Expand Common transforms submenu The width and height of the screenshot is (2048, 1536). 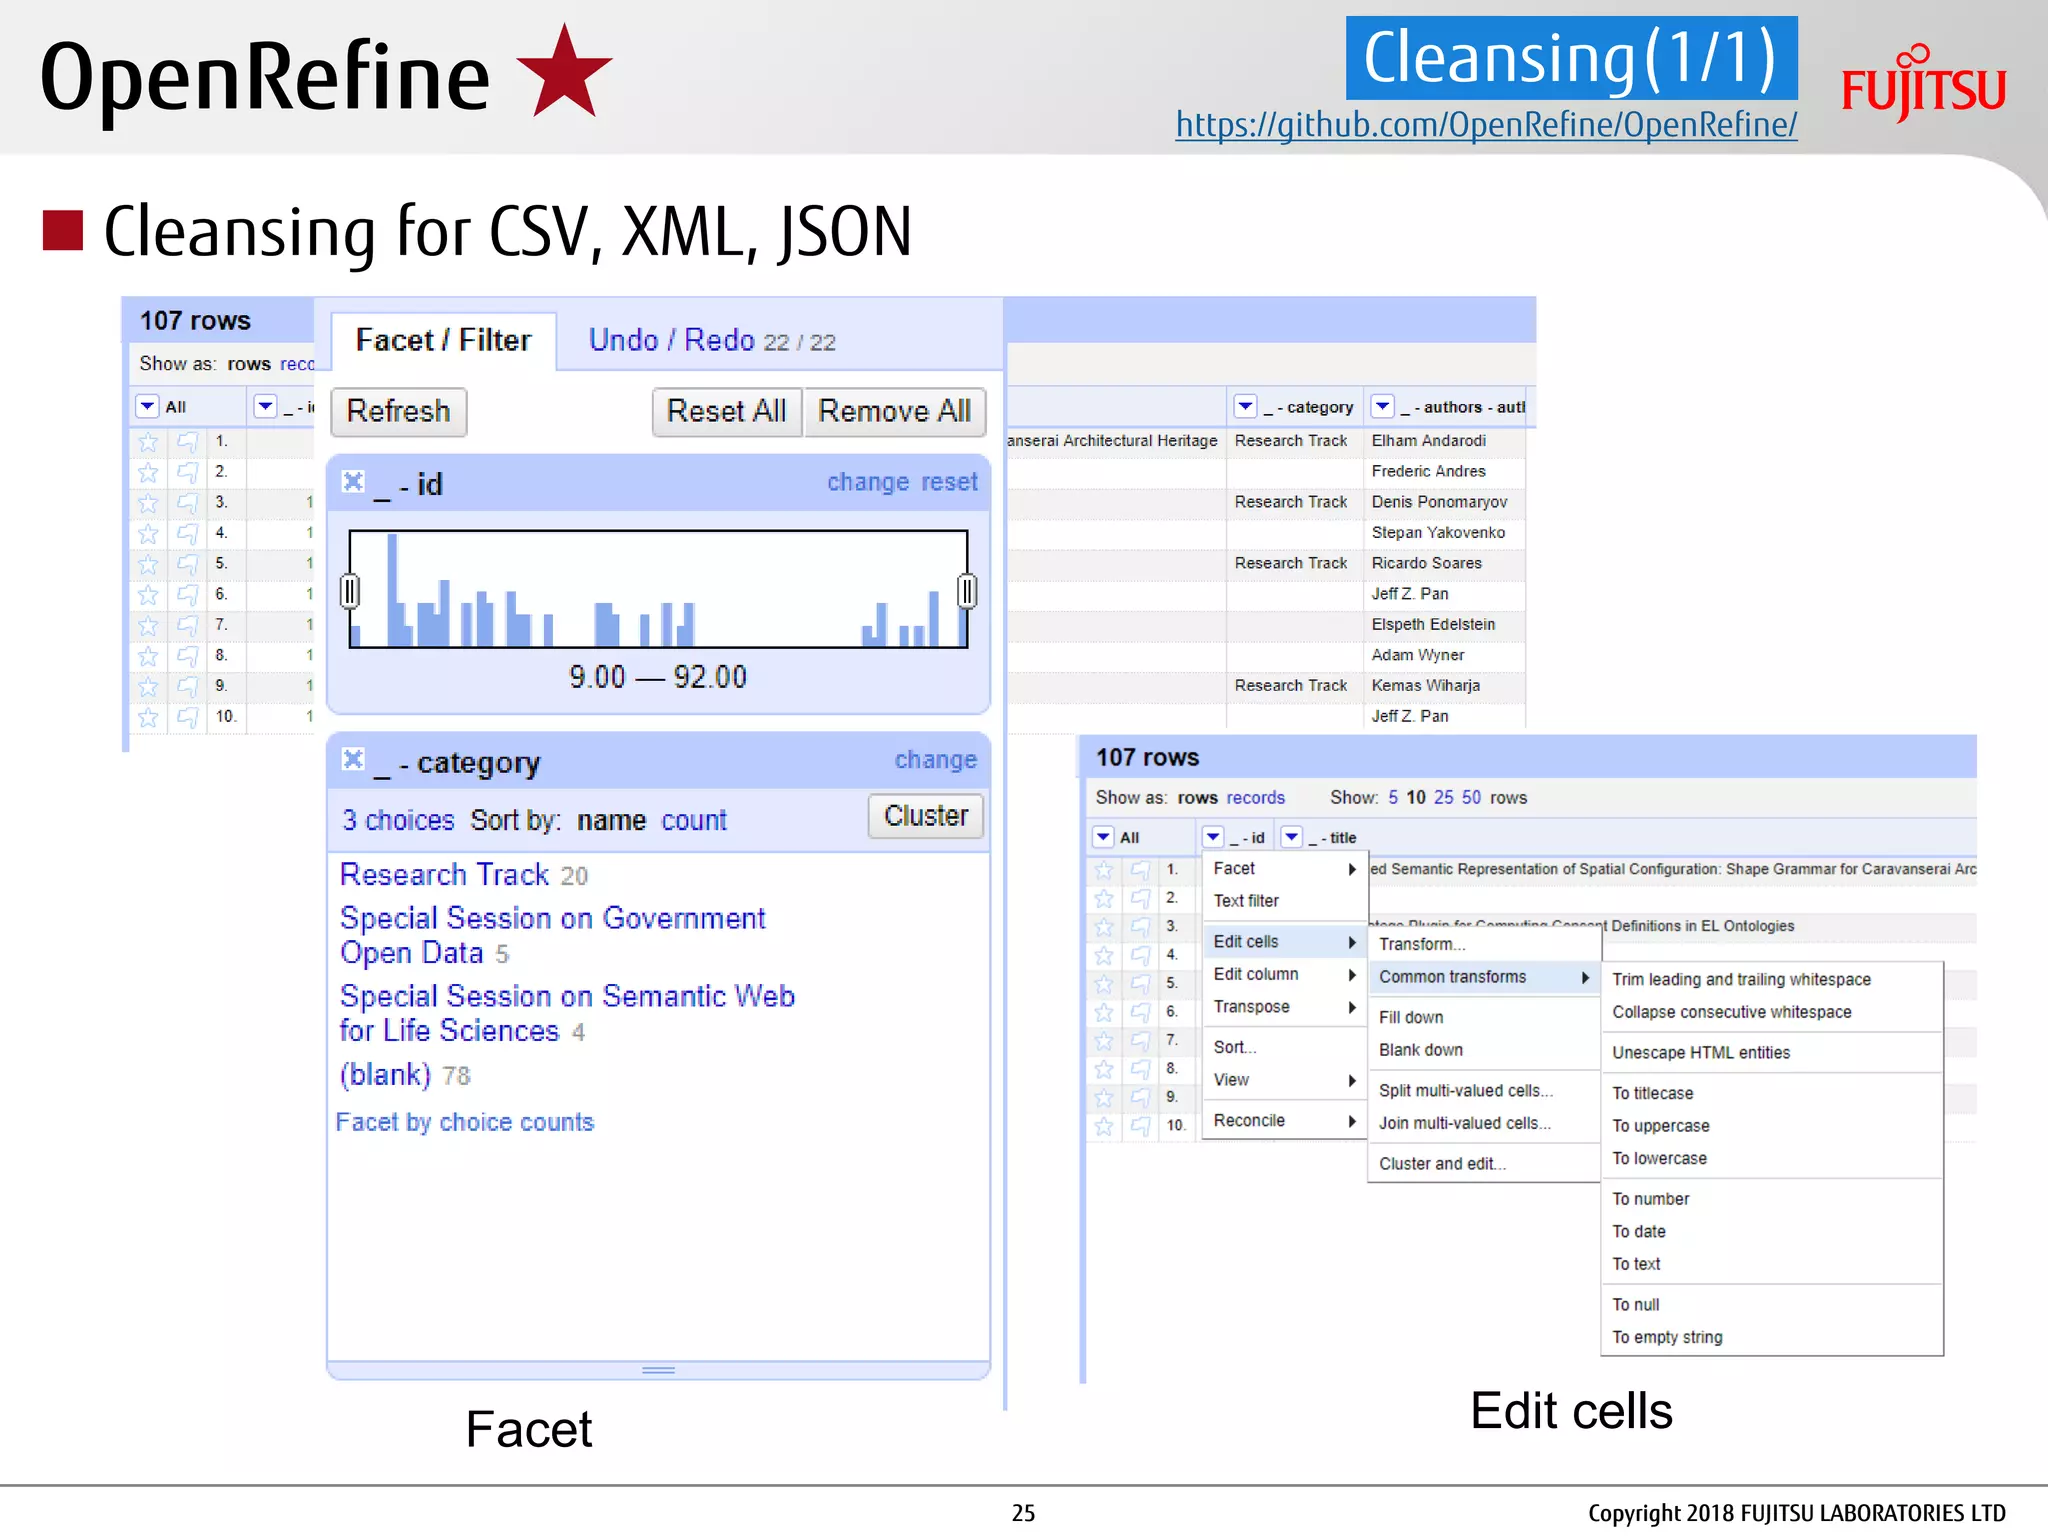click(x=1484, y=977)
